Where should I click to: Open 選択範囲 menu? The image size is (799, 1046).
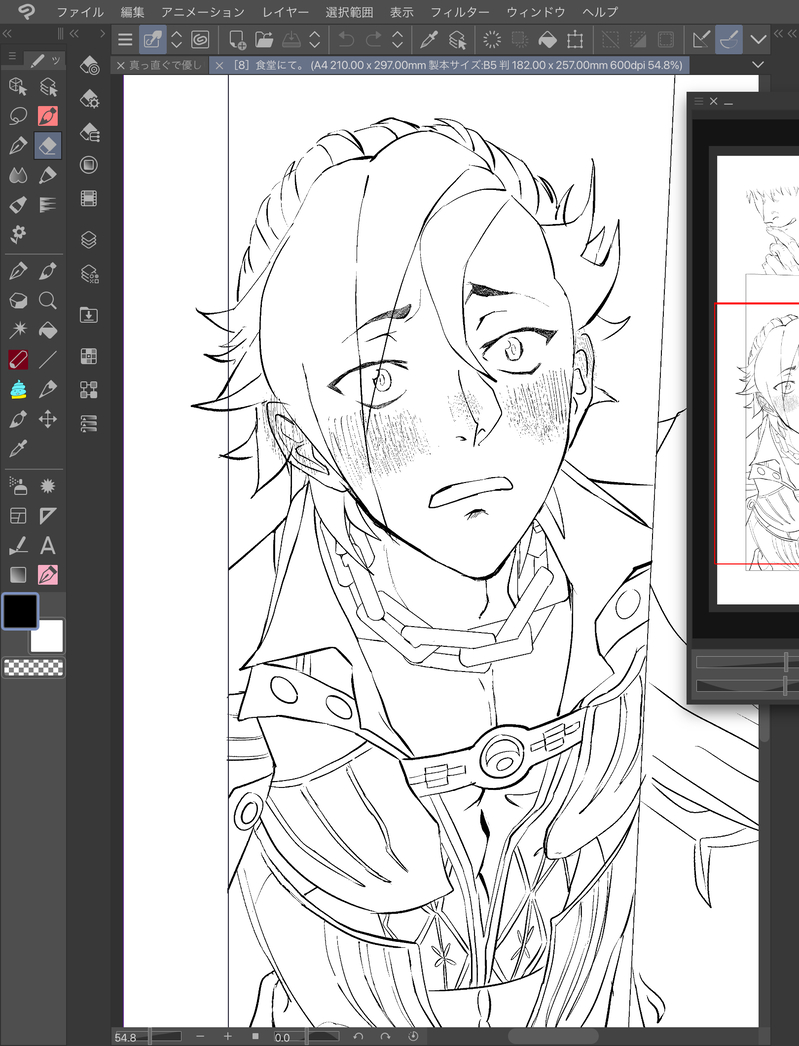coord(349,12)
